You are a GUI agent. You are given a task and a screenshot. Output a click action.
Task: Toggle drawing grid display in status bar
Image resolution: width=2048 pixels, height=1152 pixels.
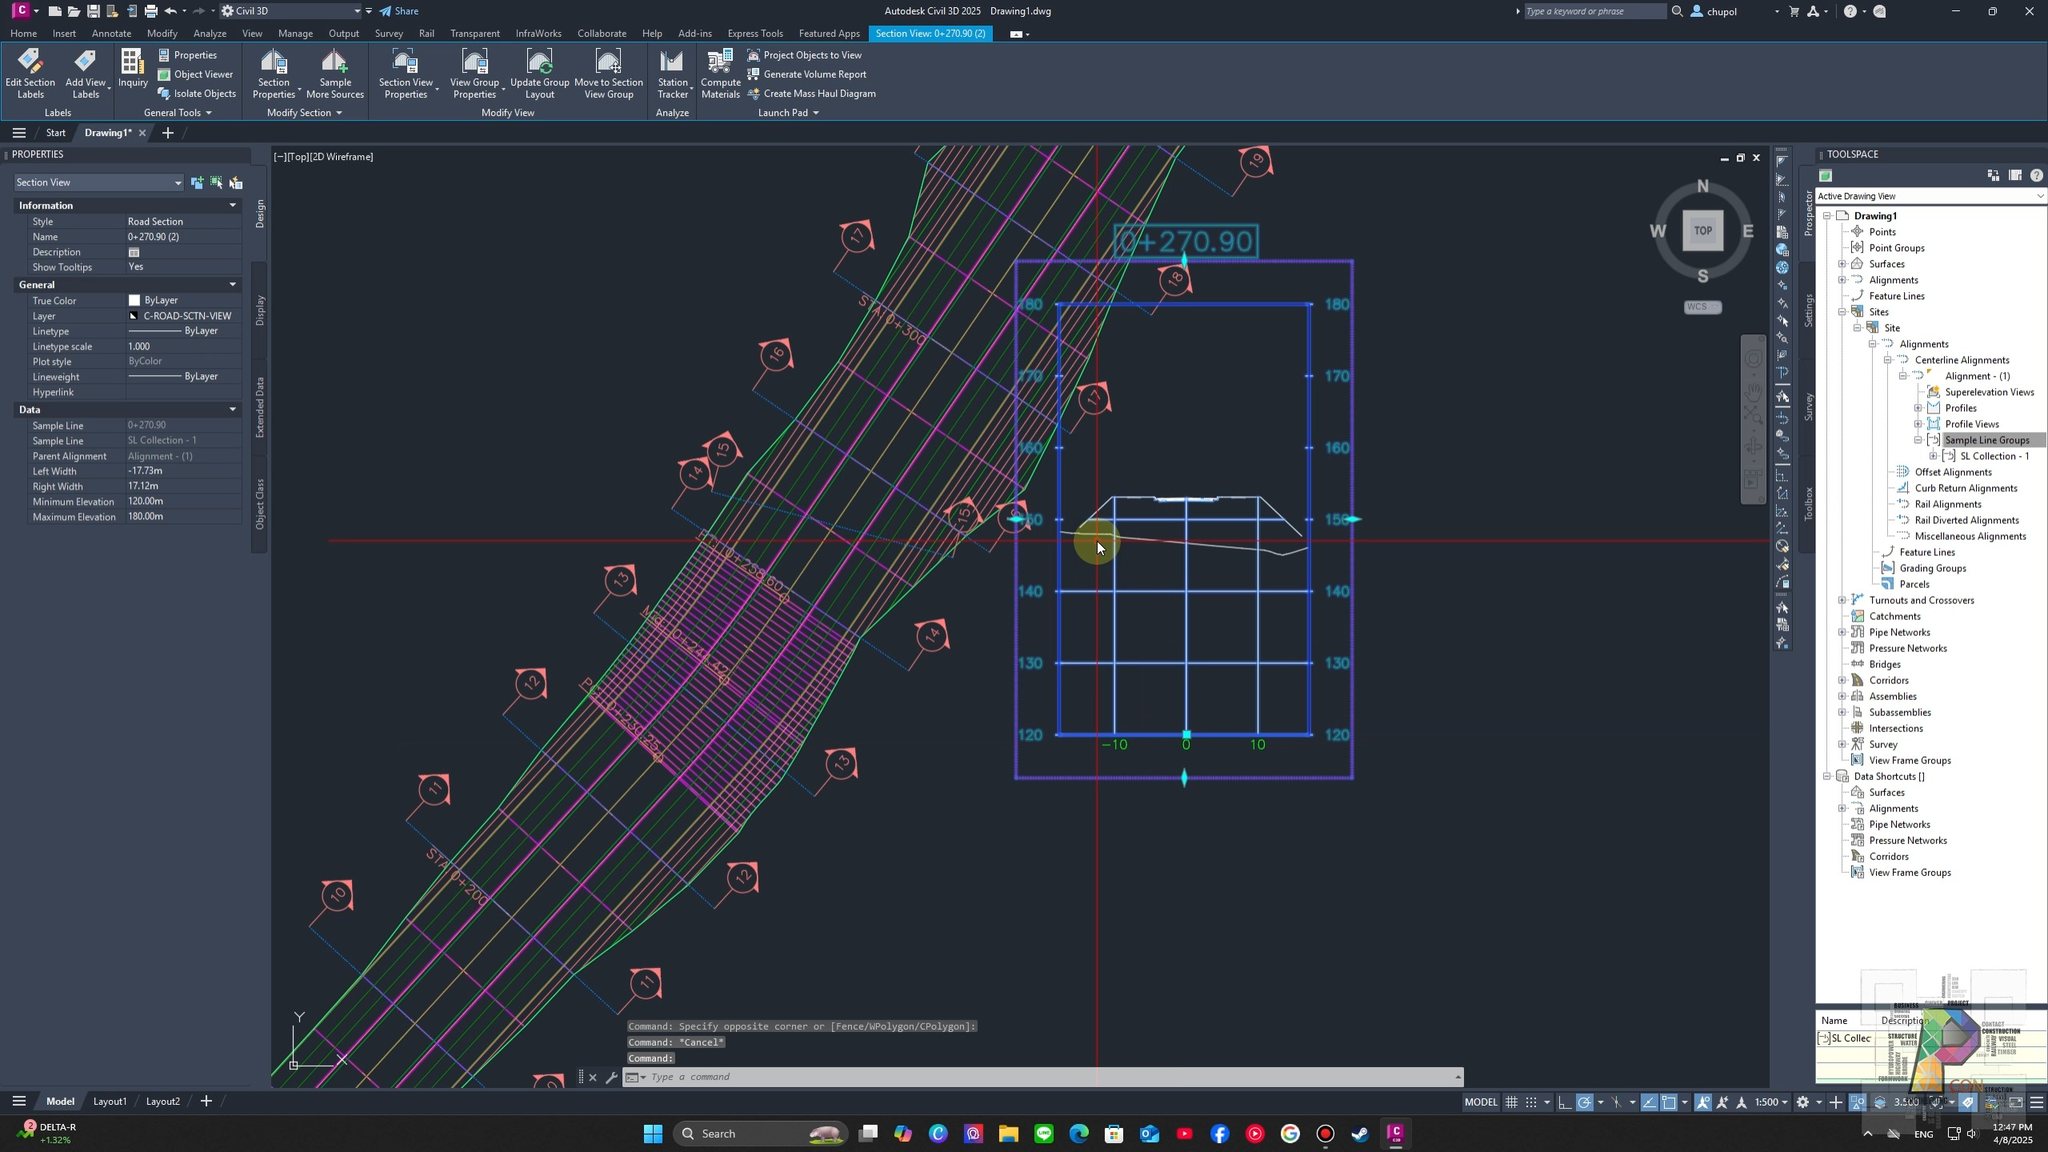coord(1512,1102)
